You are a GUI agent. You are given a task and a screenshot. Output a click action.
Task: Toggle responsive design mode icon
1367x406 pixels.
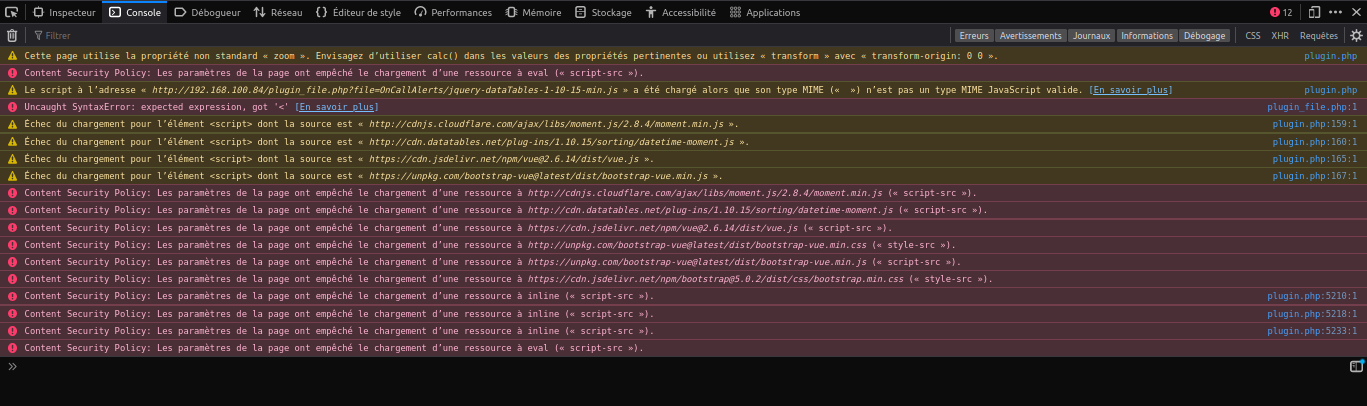point(1314,12)
